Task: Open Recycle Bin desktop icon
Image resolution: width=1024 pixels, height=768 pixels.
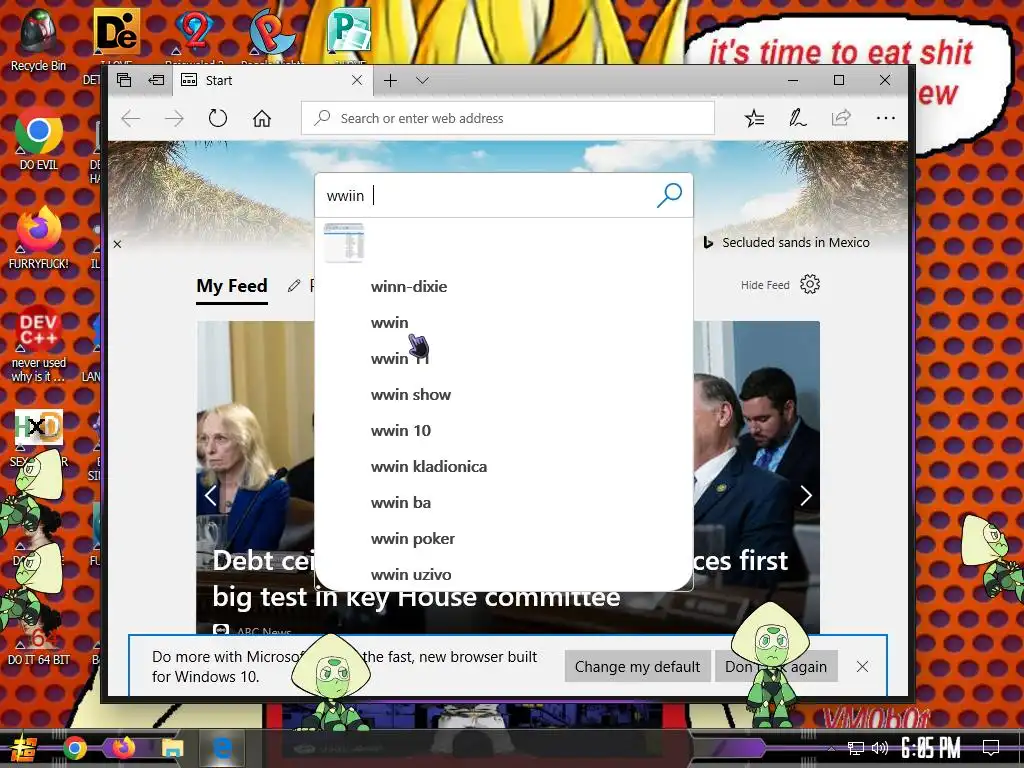Action: pos(39,40)
